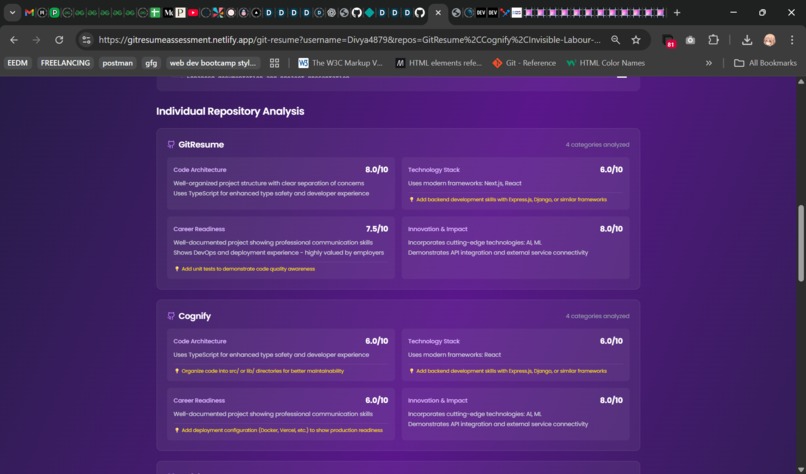Reload the current page
Screen dimensions: 806x474
click(59, 40)
